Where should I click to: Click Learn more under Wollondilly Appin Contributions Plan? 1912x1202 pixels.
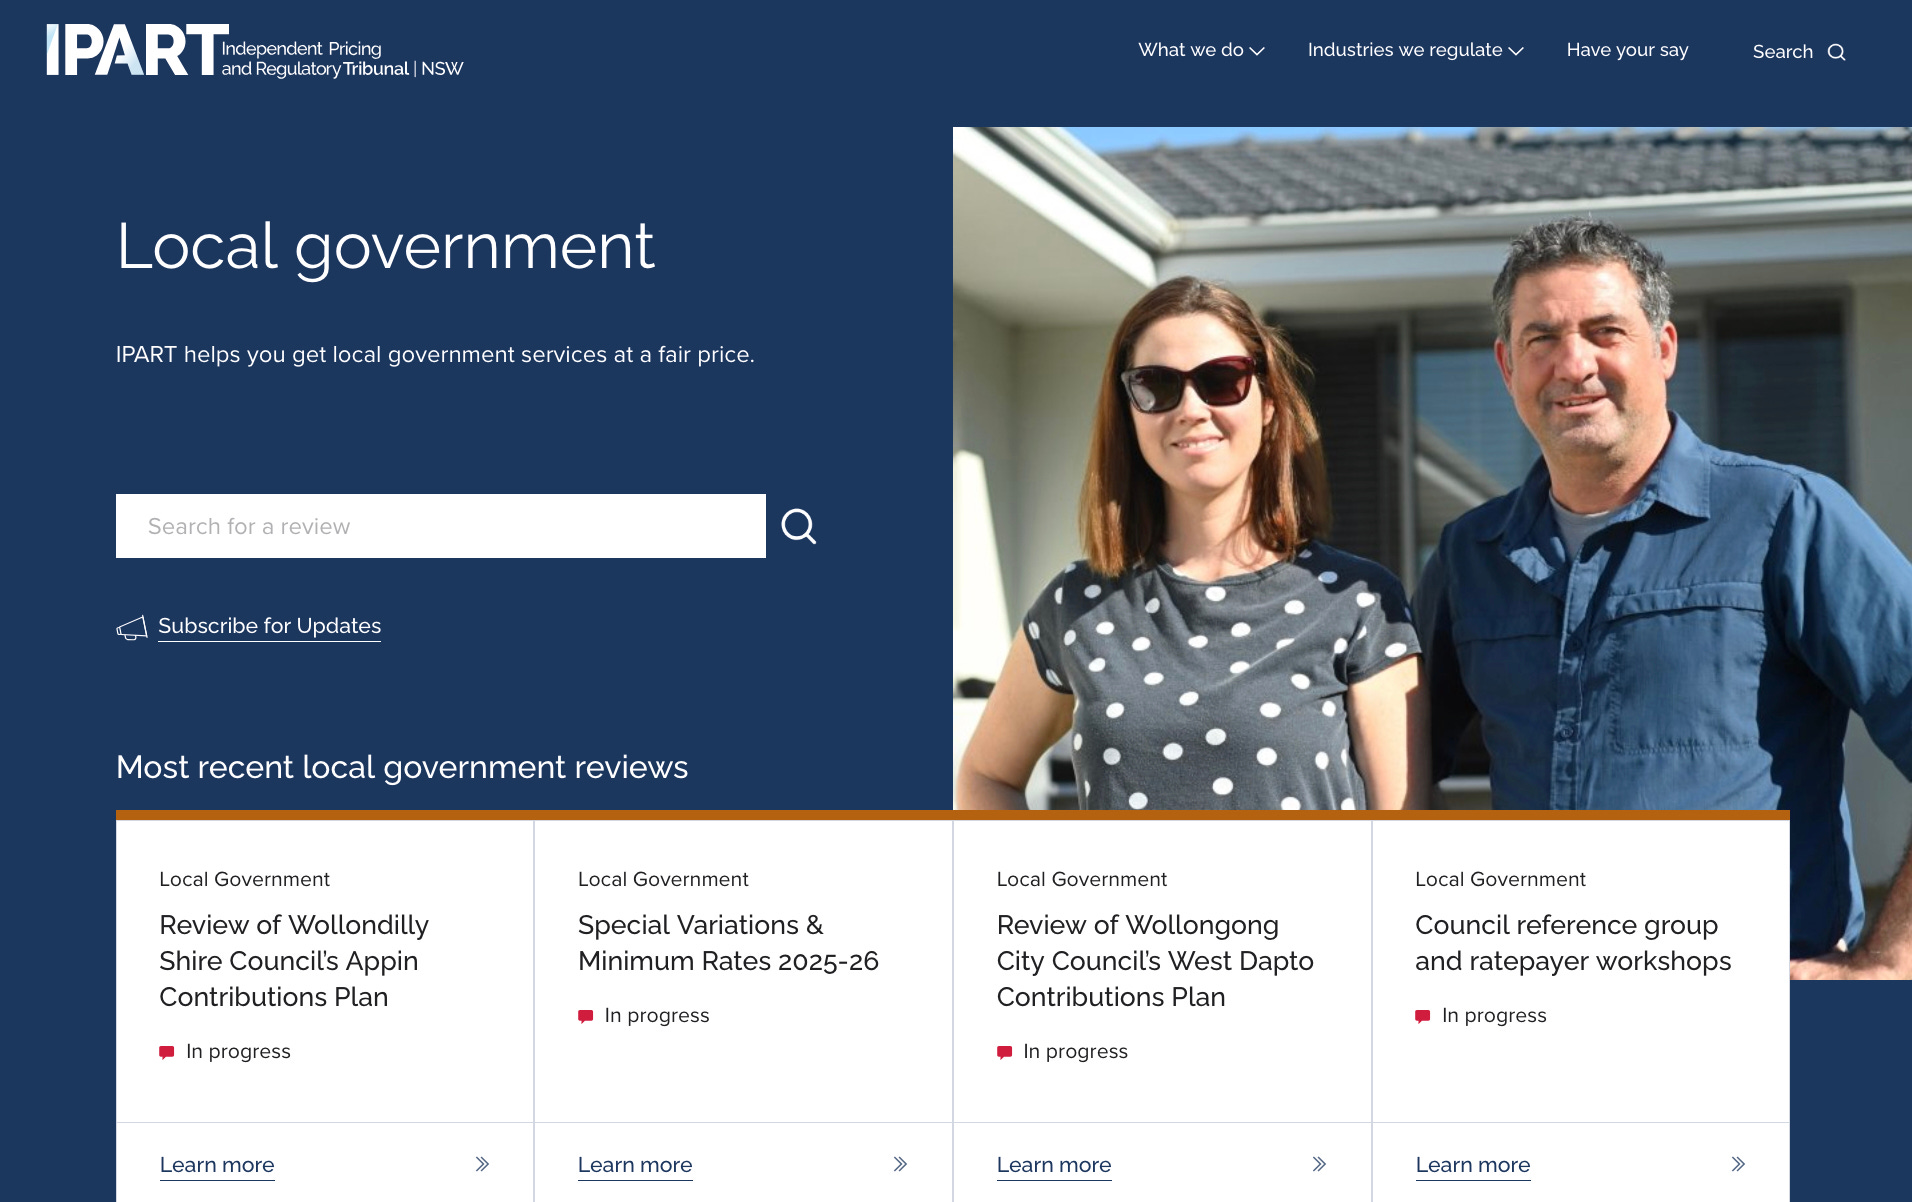point(217,1165)
